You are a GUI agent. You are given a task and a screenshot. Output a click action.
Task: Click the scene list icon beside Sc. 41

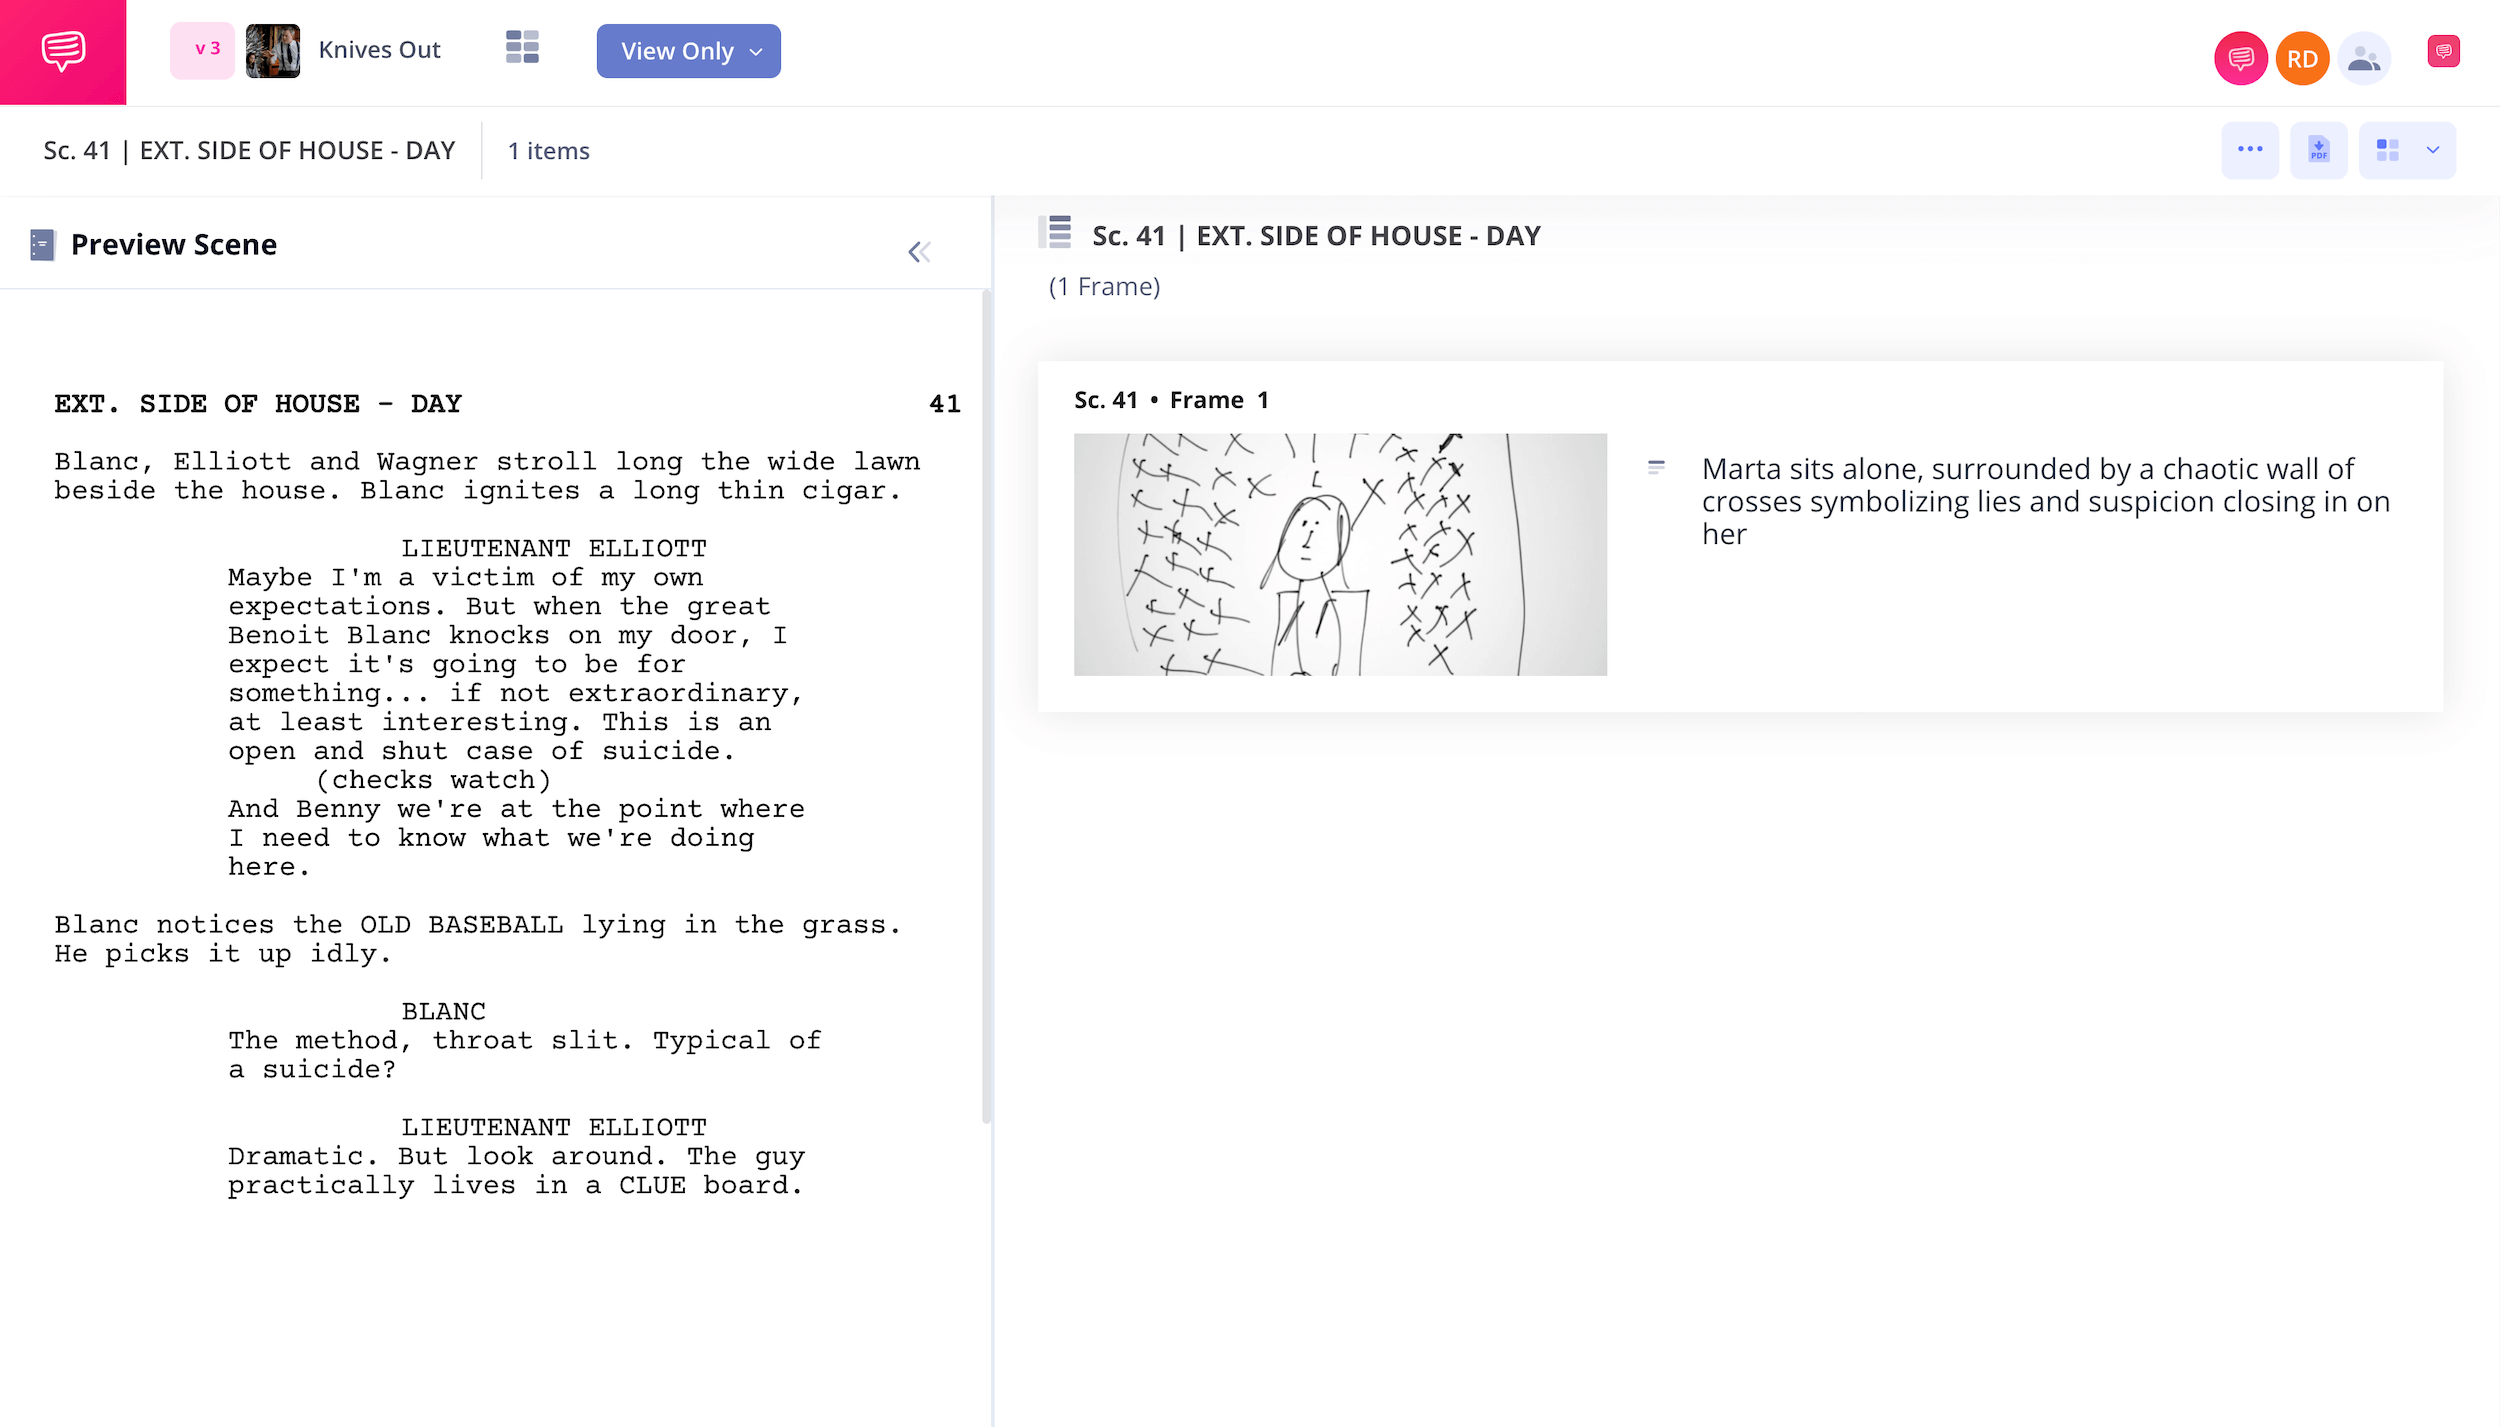point(1056,233)
